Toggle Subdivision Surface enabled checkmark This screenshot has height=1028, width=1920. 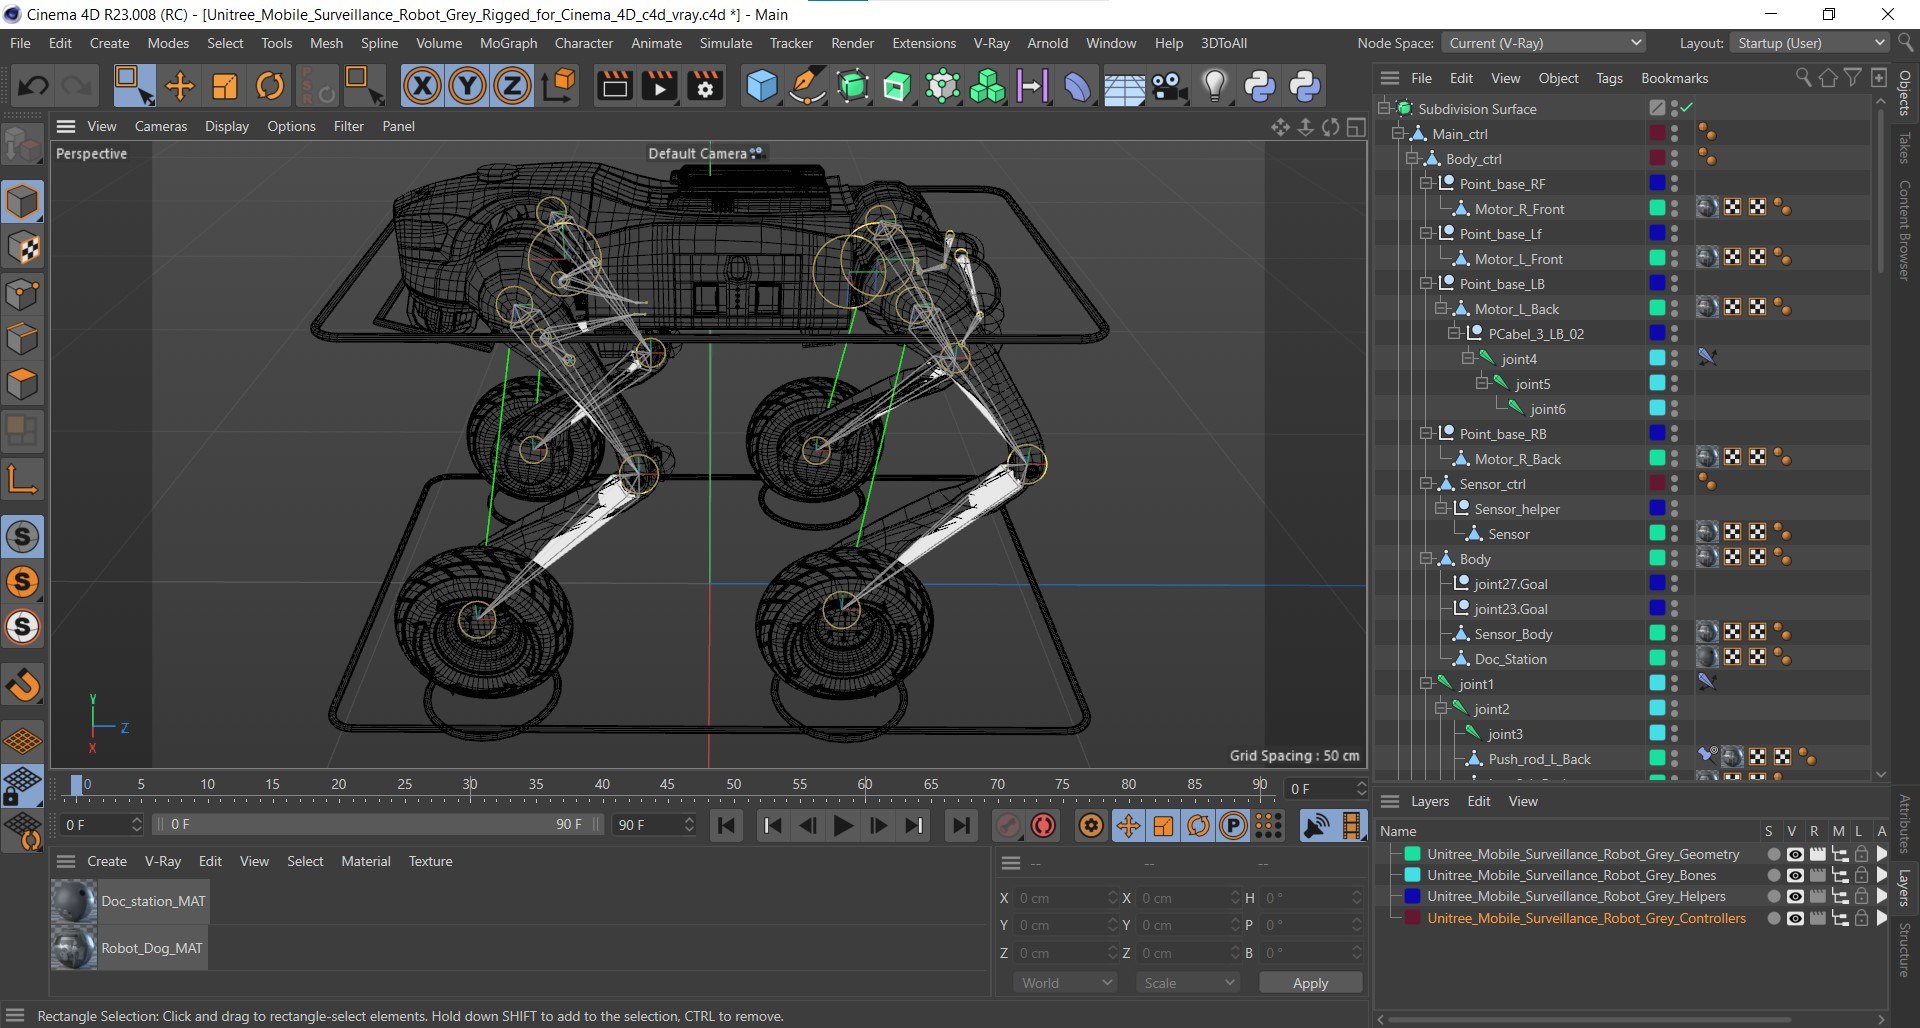click(x=1687, y=107)
